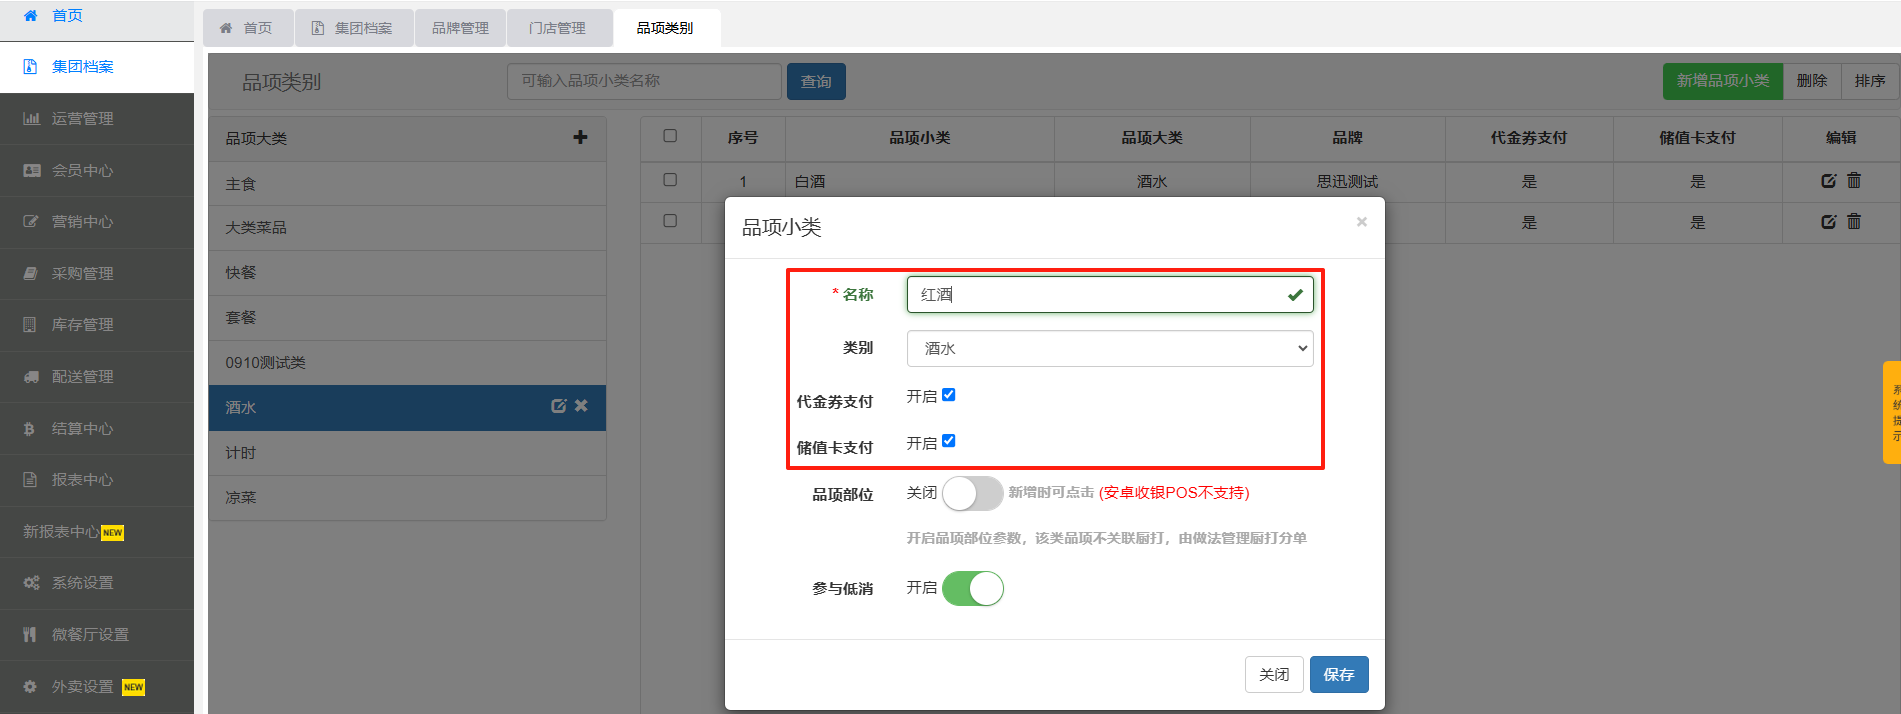Click the 保存 button in the dialog

pyautogui.click(x=1338, y=674)
